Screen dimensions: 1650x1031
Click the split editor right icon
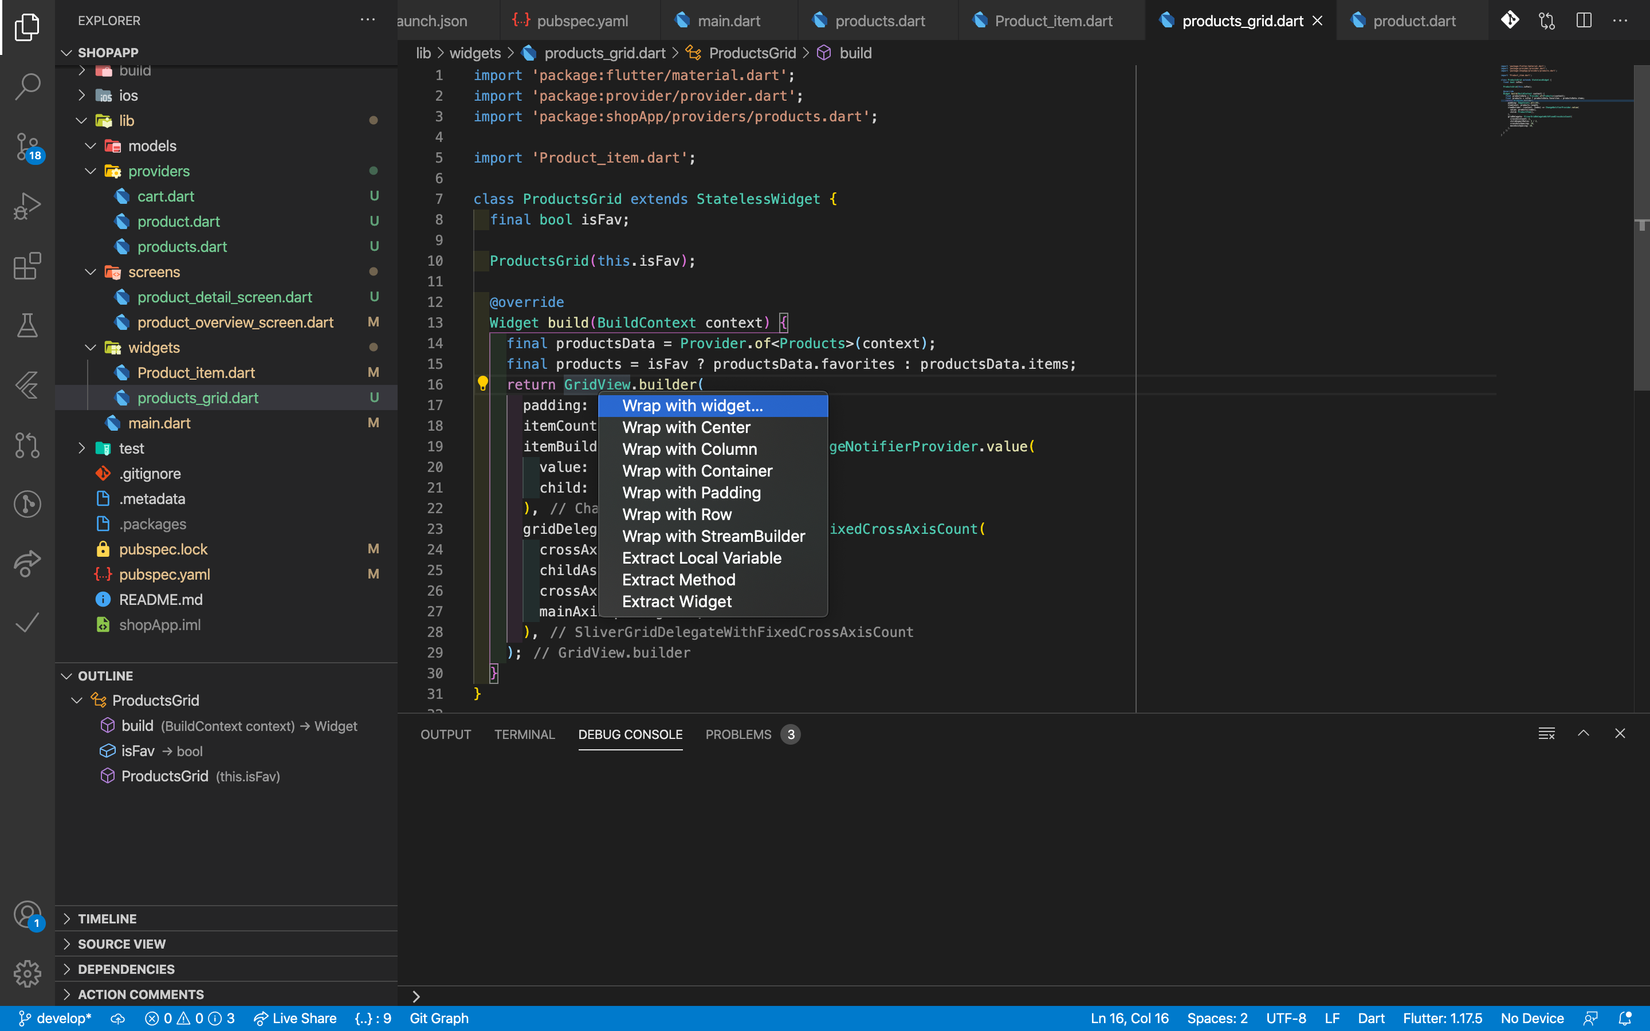click(x=1584, y=20)
